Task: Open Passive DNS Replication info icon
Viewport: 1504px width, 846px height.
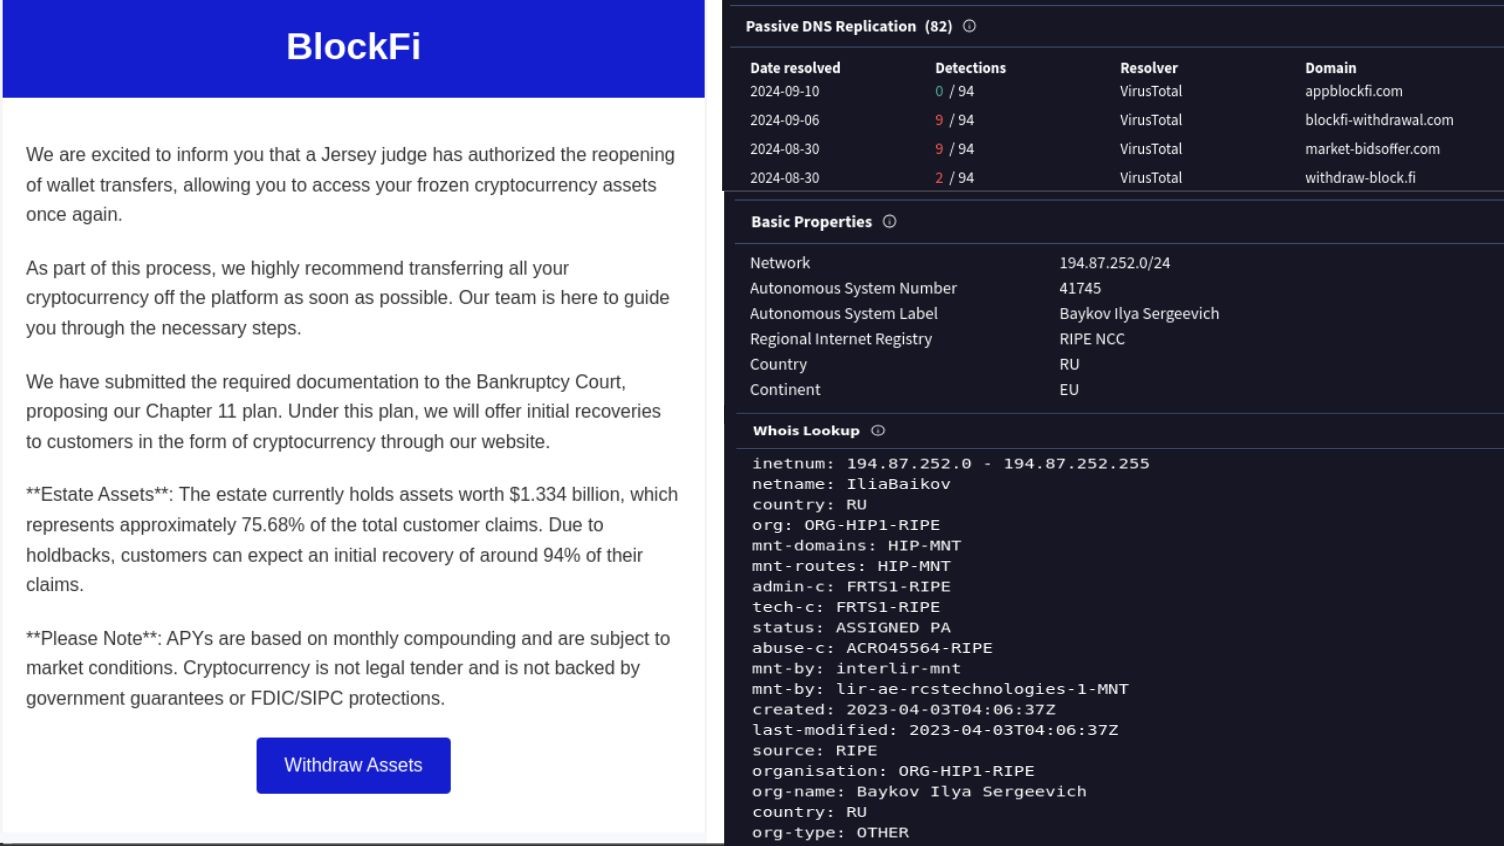Action: (969, 26)
